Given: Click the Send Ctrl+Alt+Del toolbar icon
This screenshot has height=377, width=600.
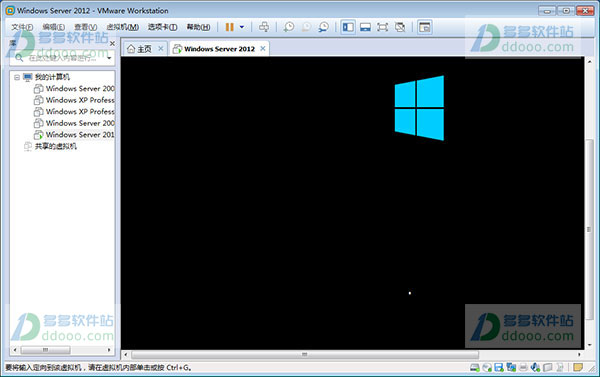Looking at the screenshot, I should [x=264, y=27].
